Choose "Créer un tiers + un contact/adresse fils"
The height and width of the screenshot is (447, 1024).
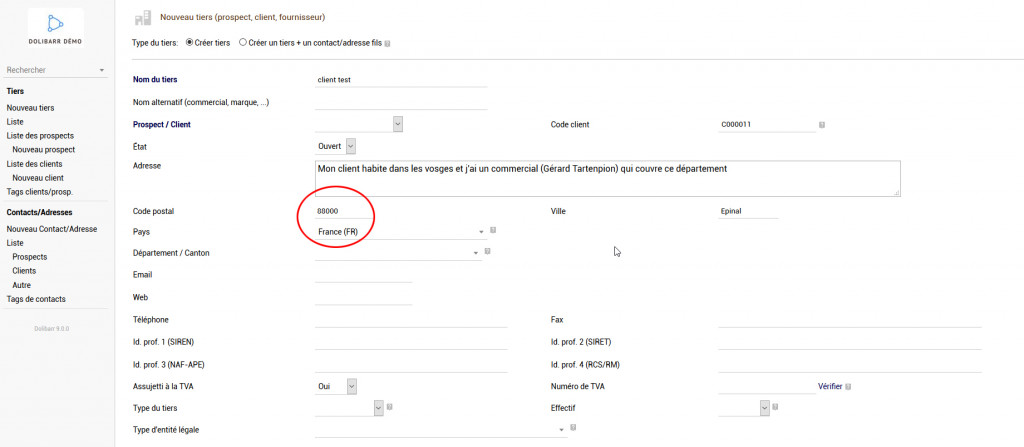(x=243, y=43)
